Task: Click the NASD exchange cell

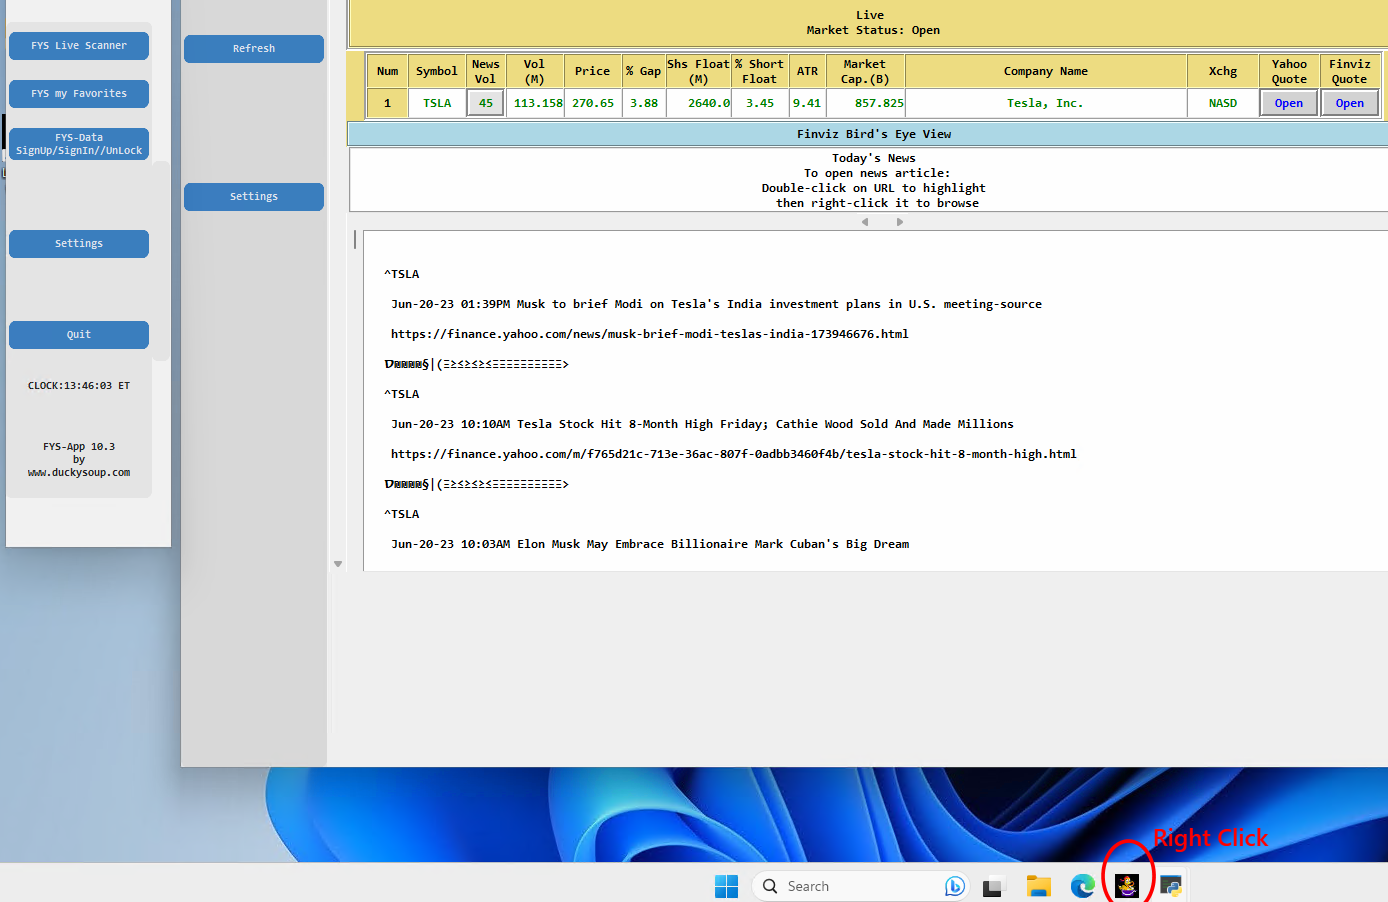Action: pyautogui.click(x=1223, y=103)
